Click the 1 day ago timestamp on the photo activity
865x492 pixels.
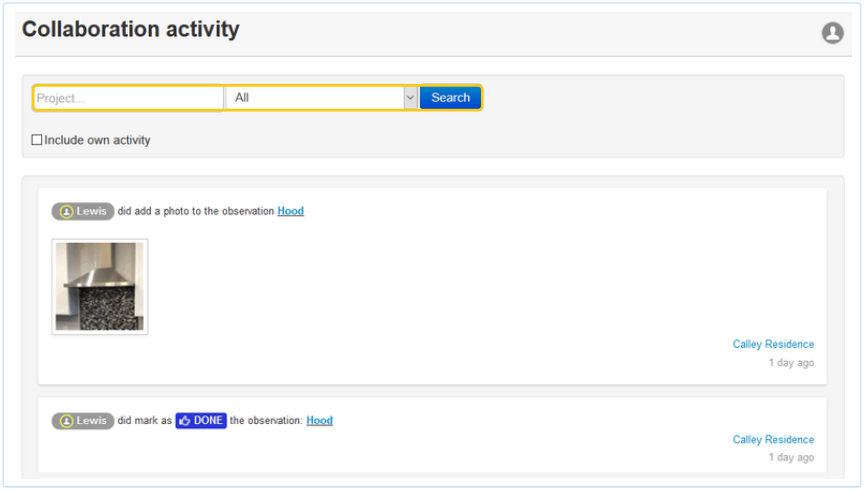[790, 363]
